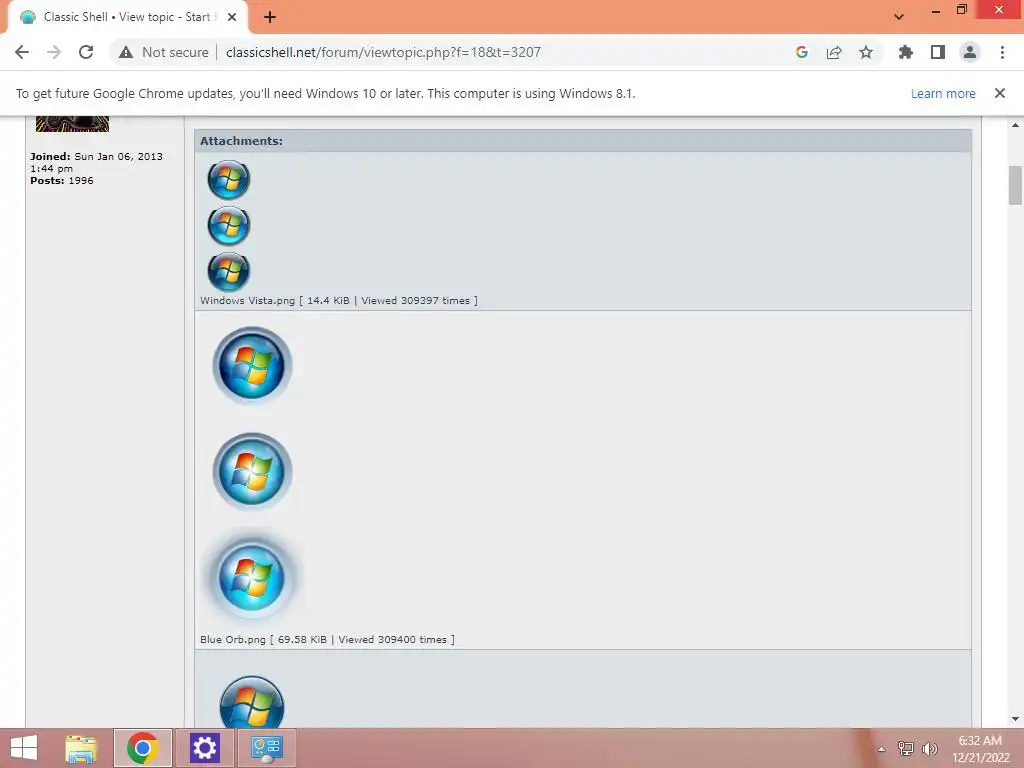Select the Classic Shell View topic tab
The width and height of the screenshot is (1024, 768).
pos(127,17)
